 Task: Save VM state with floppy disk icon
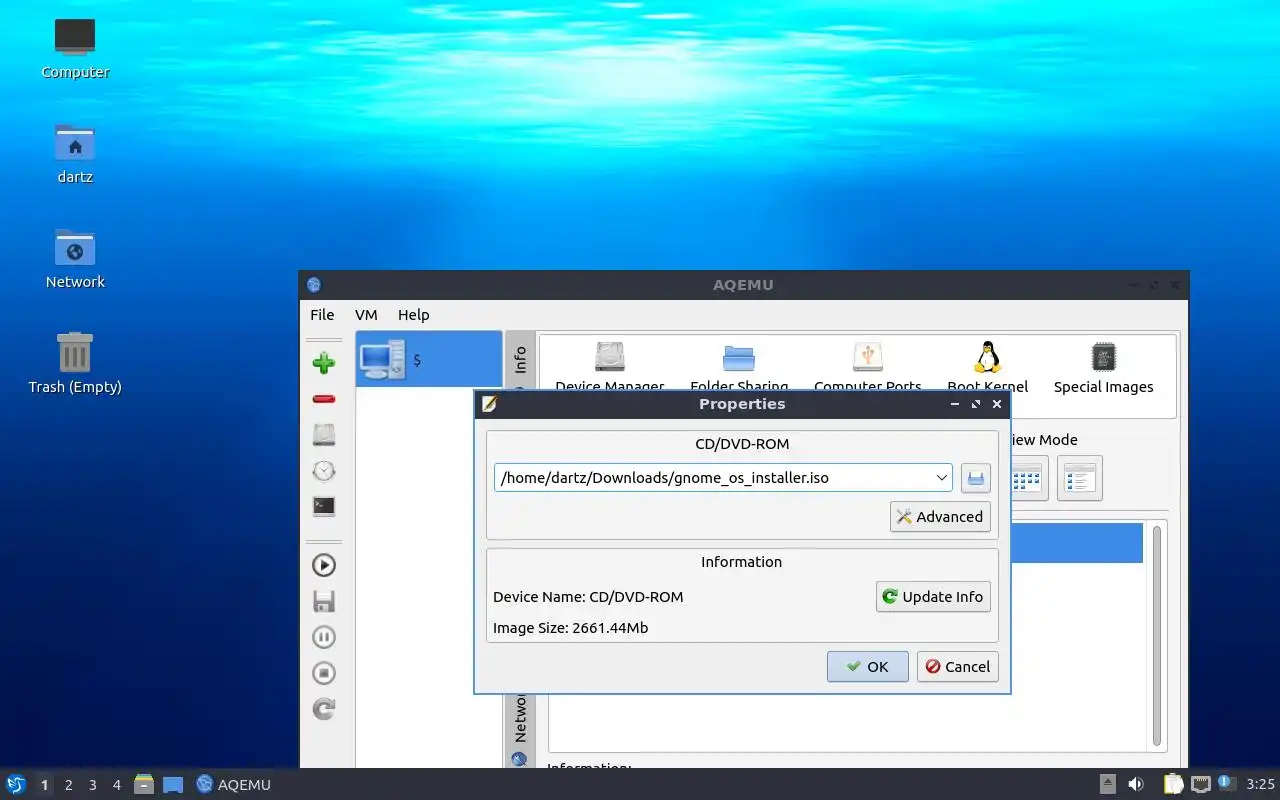(323, 601)
